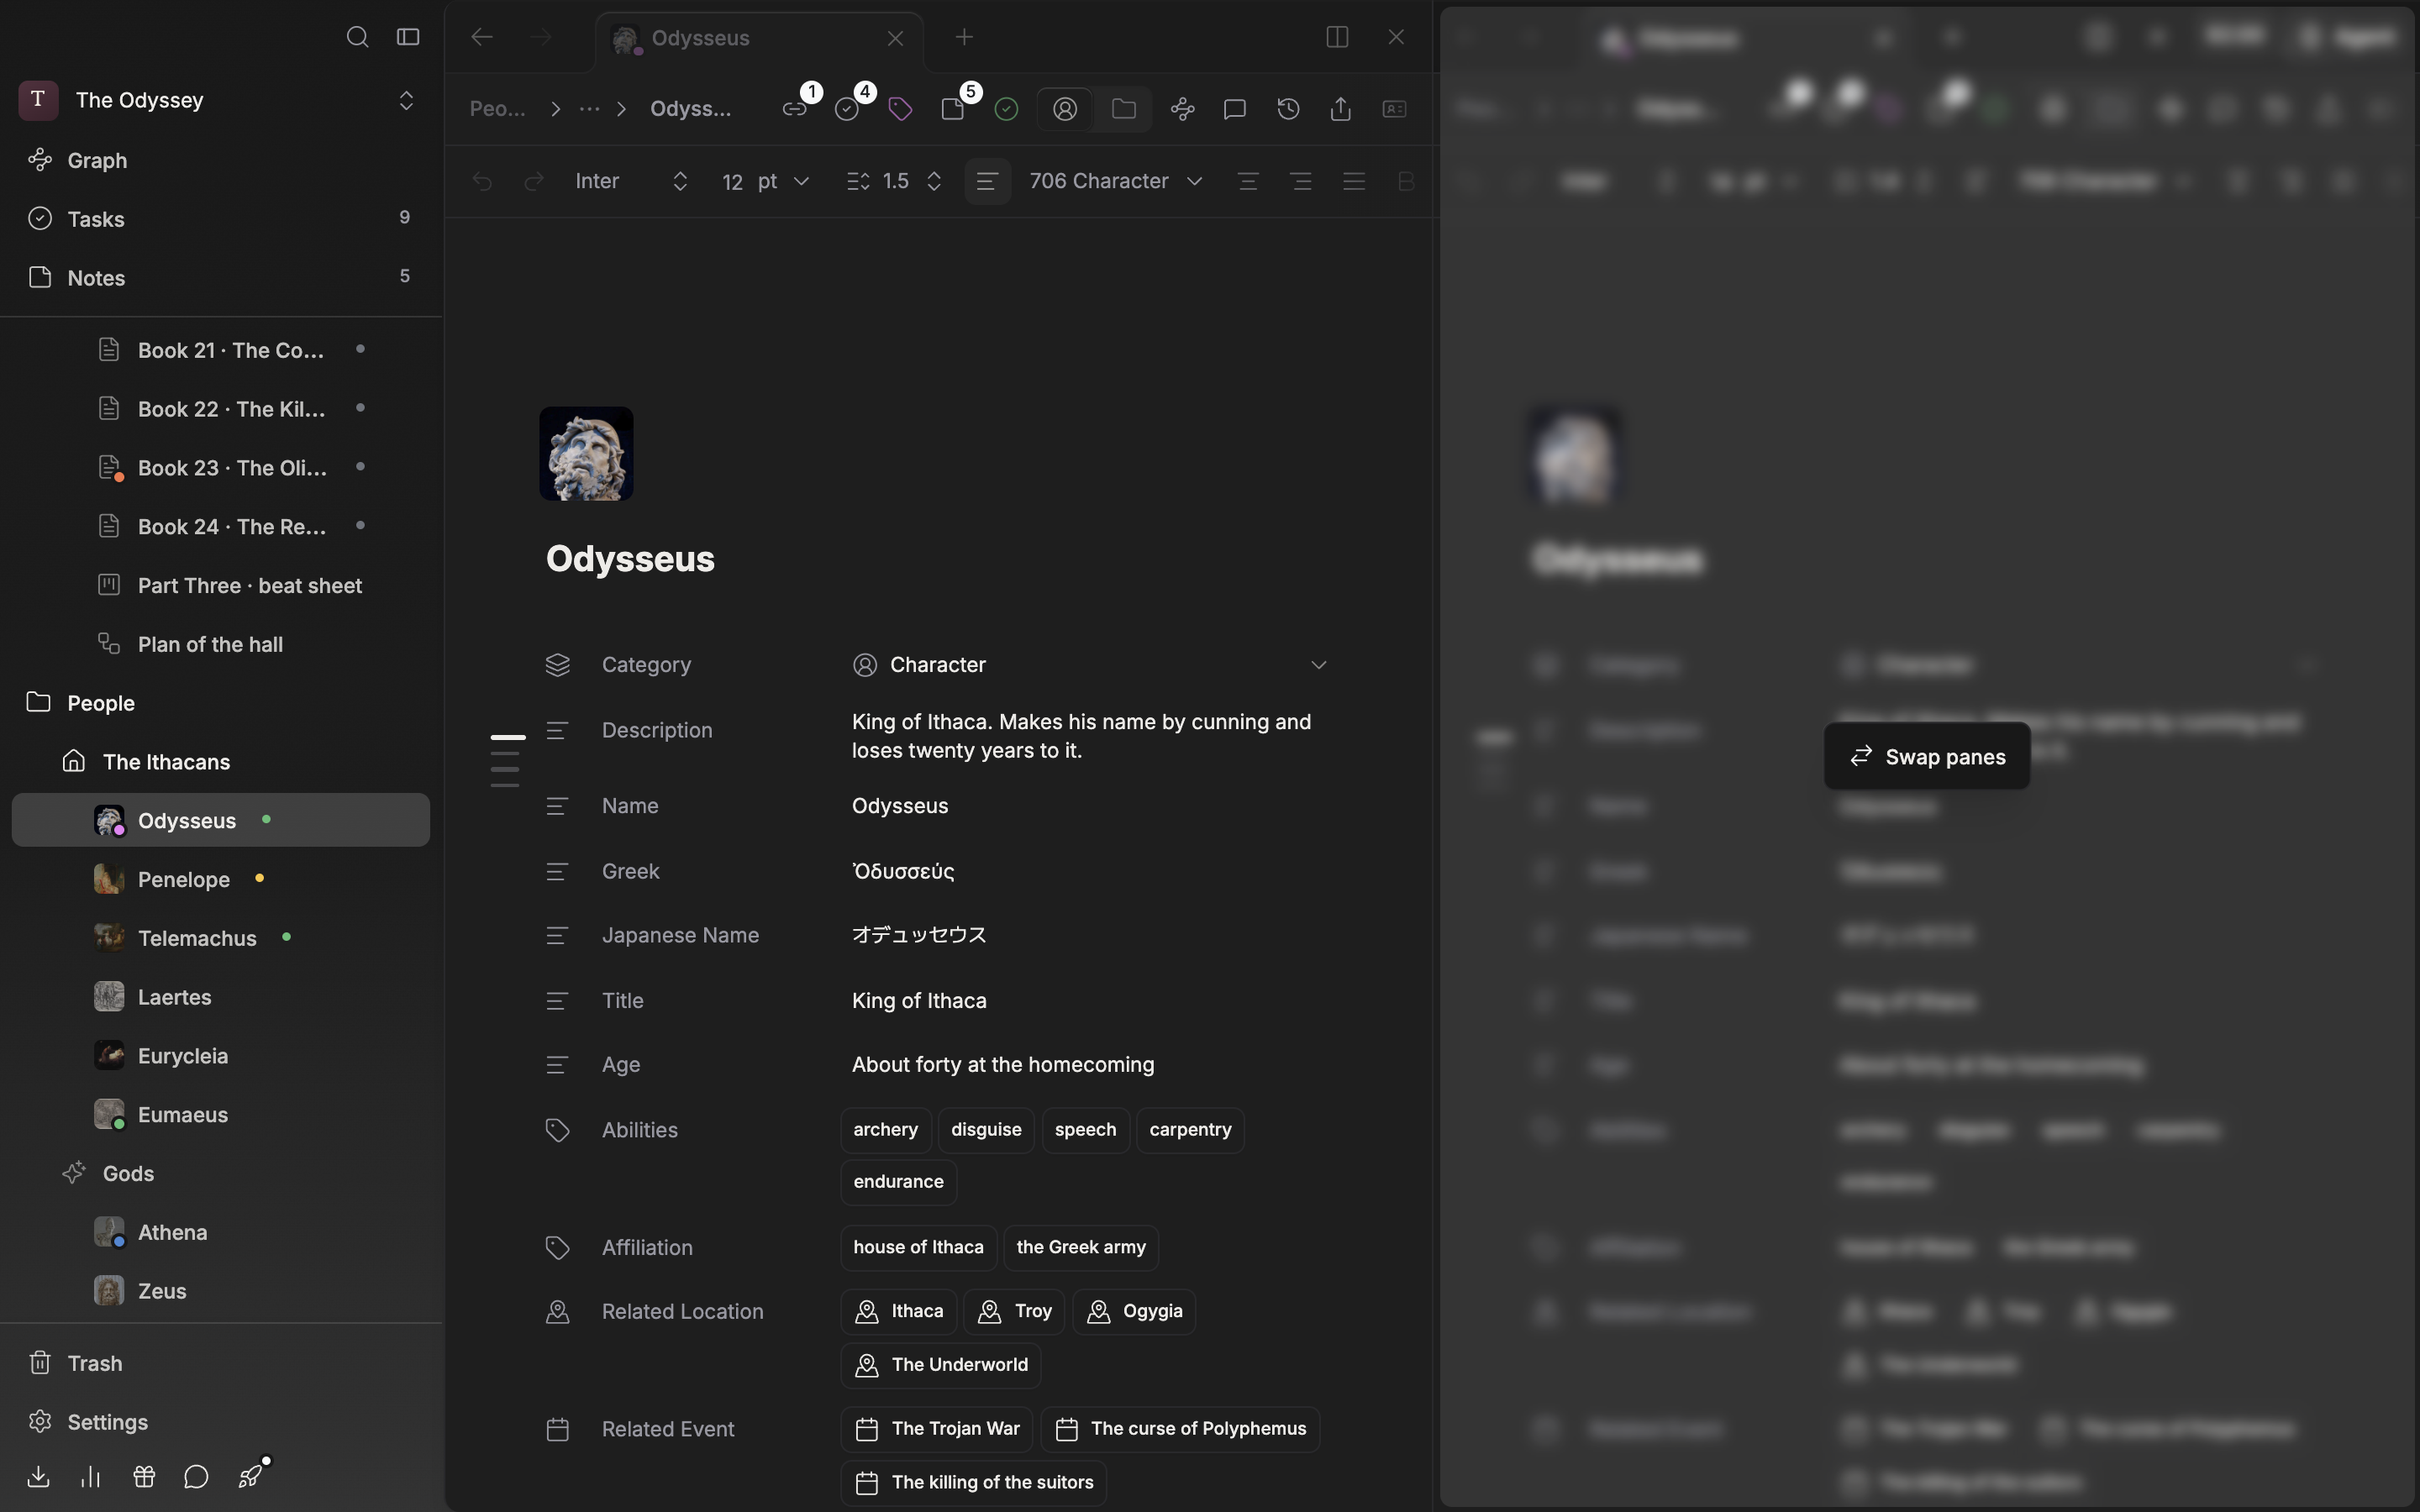Click the share export icon
The image size is (2420, 1512).
1341,109
